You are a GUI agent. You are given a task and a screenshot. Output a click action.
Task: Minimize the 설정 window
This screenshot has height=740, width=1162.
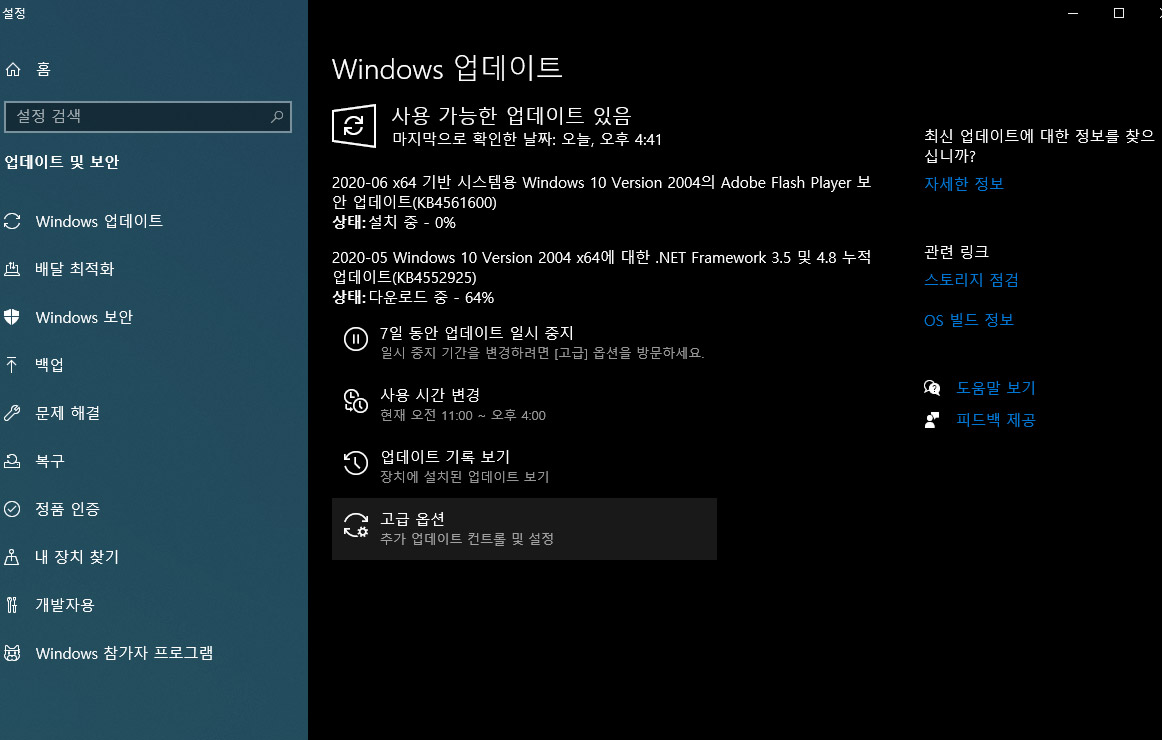click(1072, 13)
